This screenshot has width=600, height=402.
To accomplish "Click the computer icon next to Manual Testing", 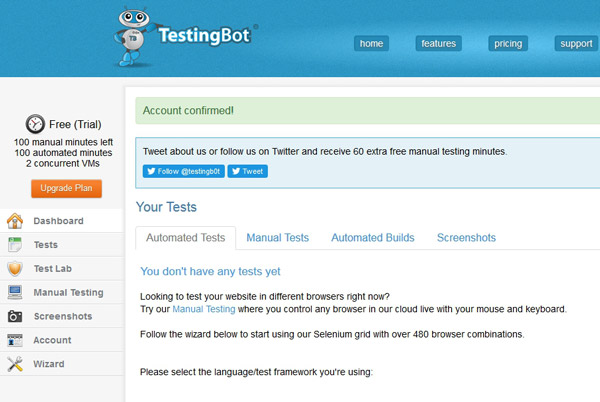I will pyautogui.click(x=15, y=292).
